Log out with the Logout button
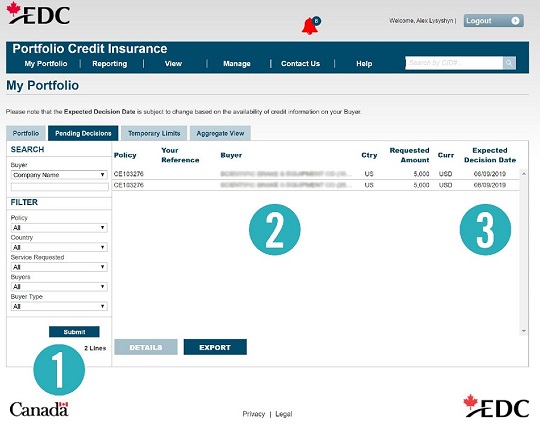 point(493,21)
